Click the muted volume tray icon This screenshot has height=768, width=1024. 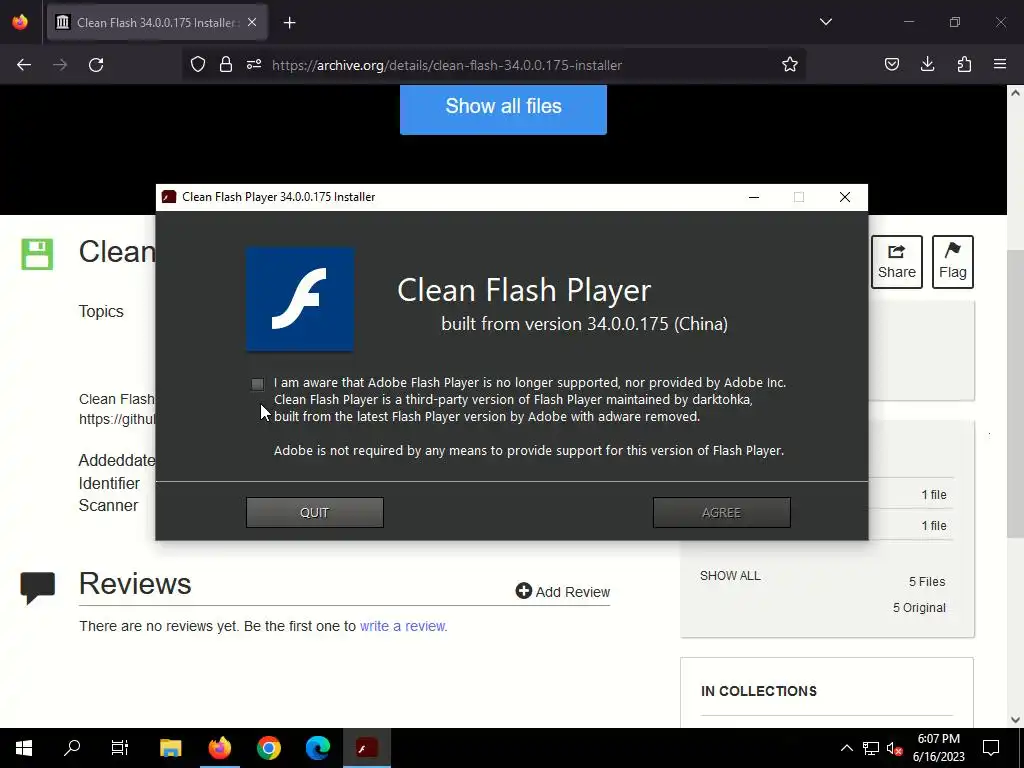[x=894, y=748]
